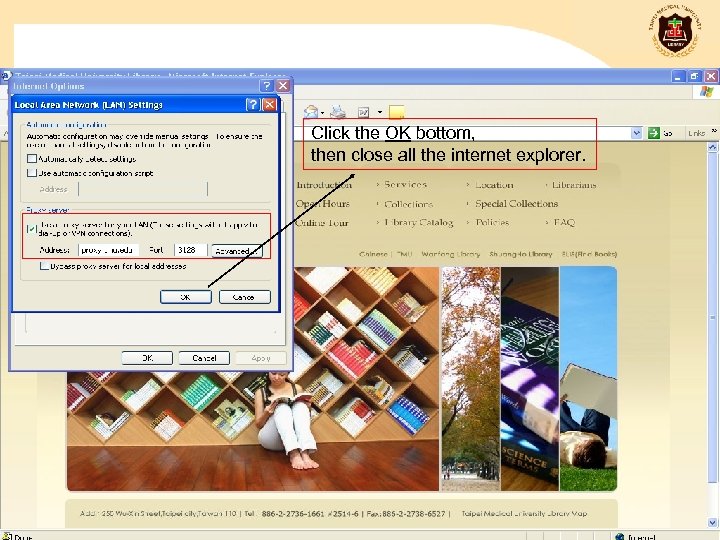Screen dimensions: 720x540
Task: Open the Online Tour link
Action: [322, 223]
